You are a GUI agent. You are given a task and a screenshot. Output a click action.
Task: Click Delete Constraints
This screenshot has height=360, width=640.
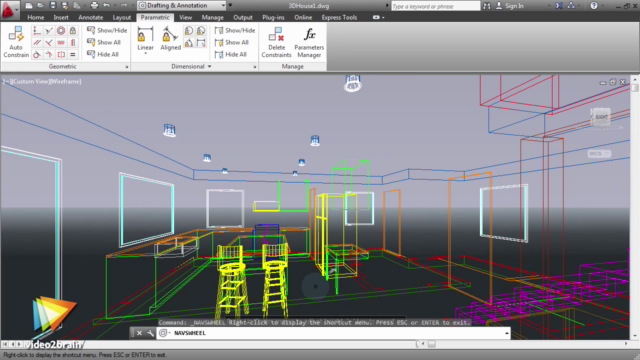[x=276, y=42]
